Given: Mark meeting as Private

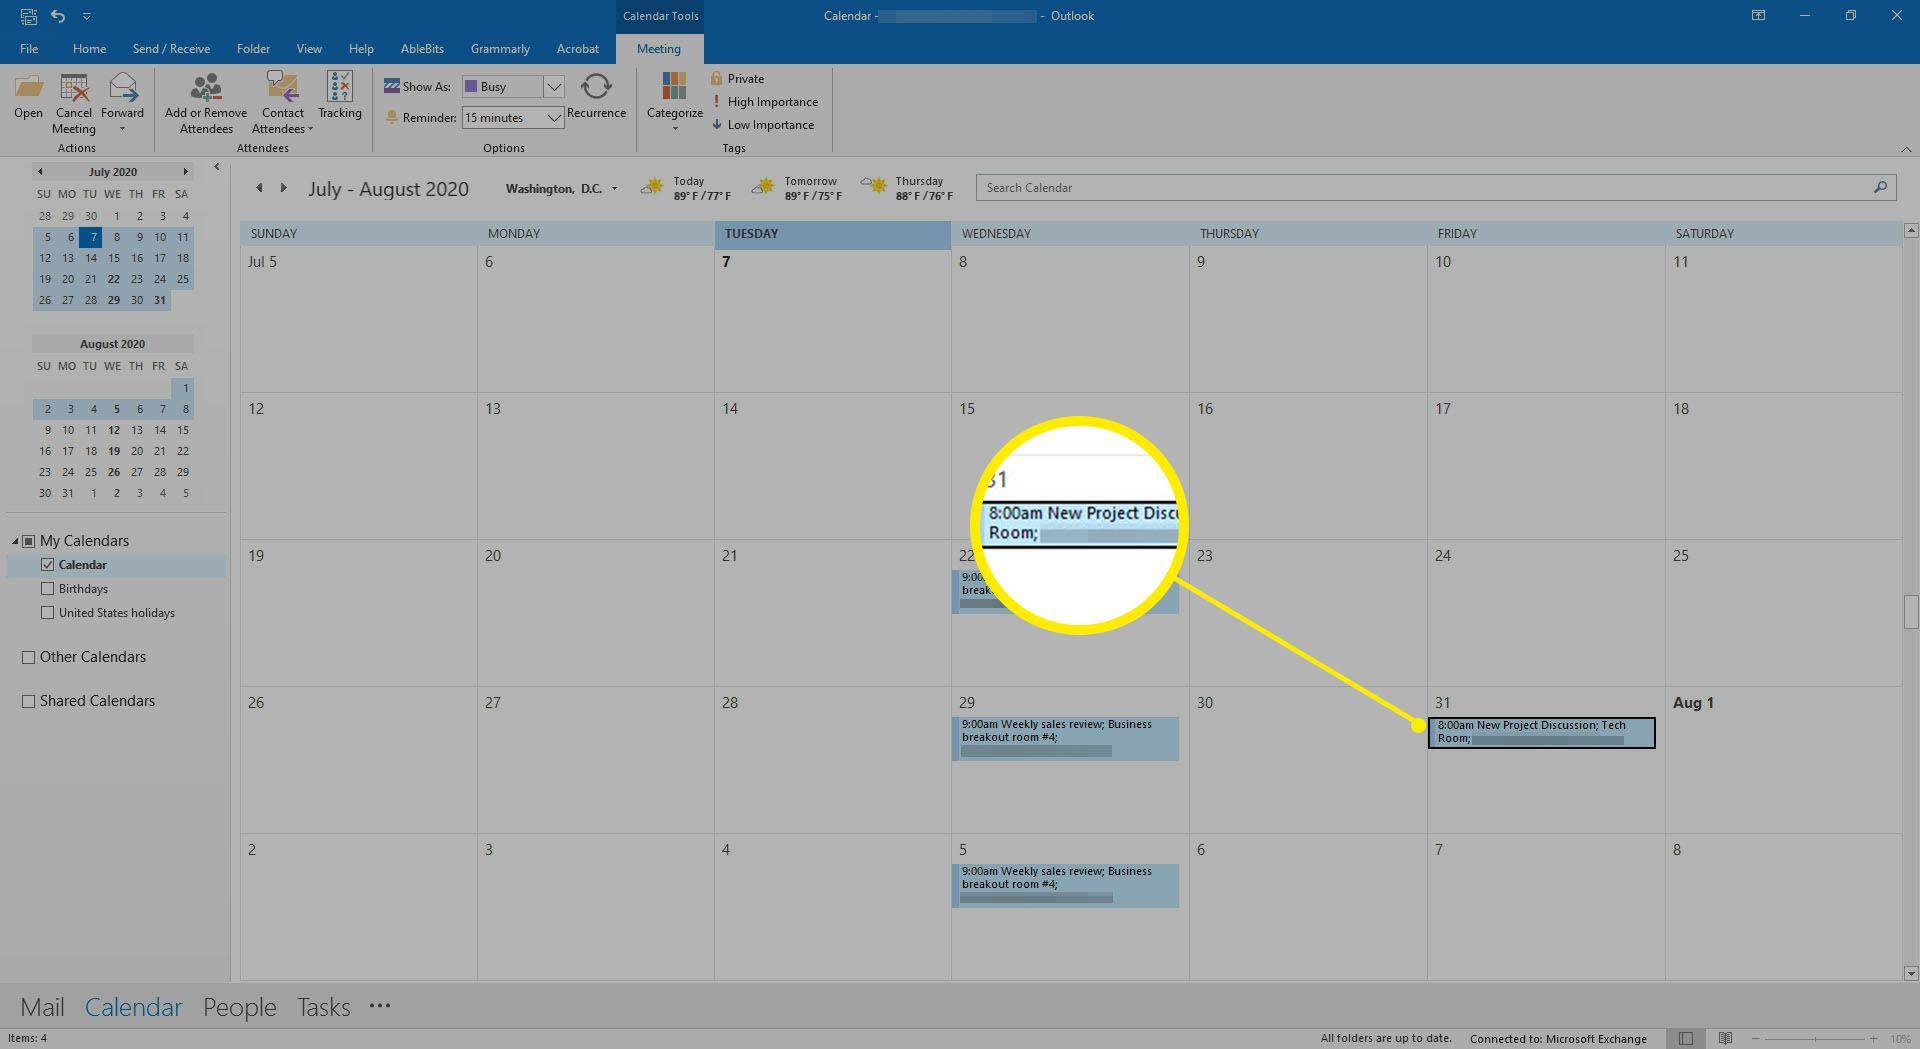Looking at the screenshot, I should point(737,78).
